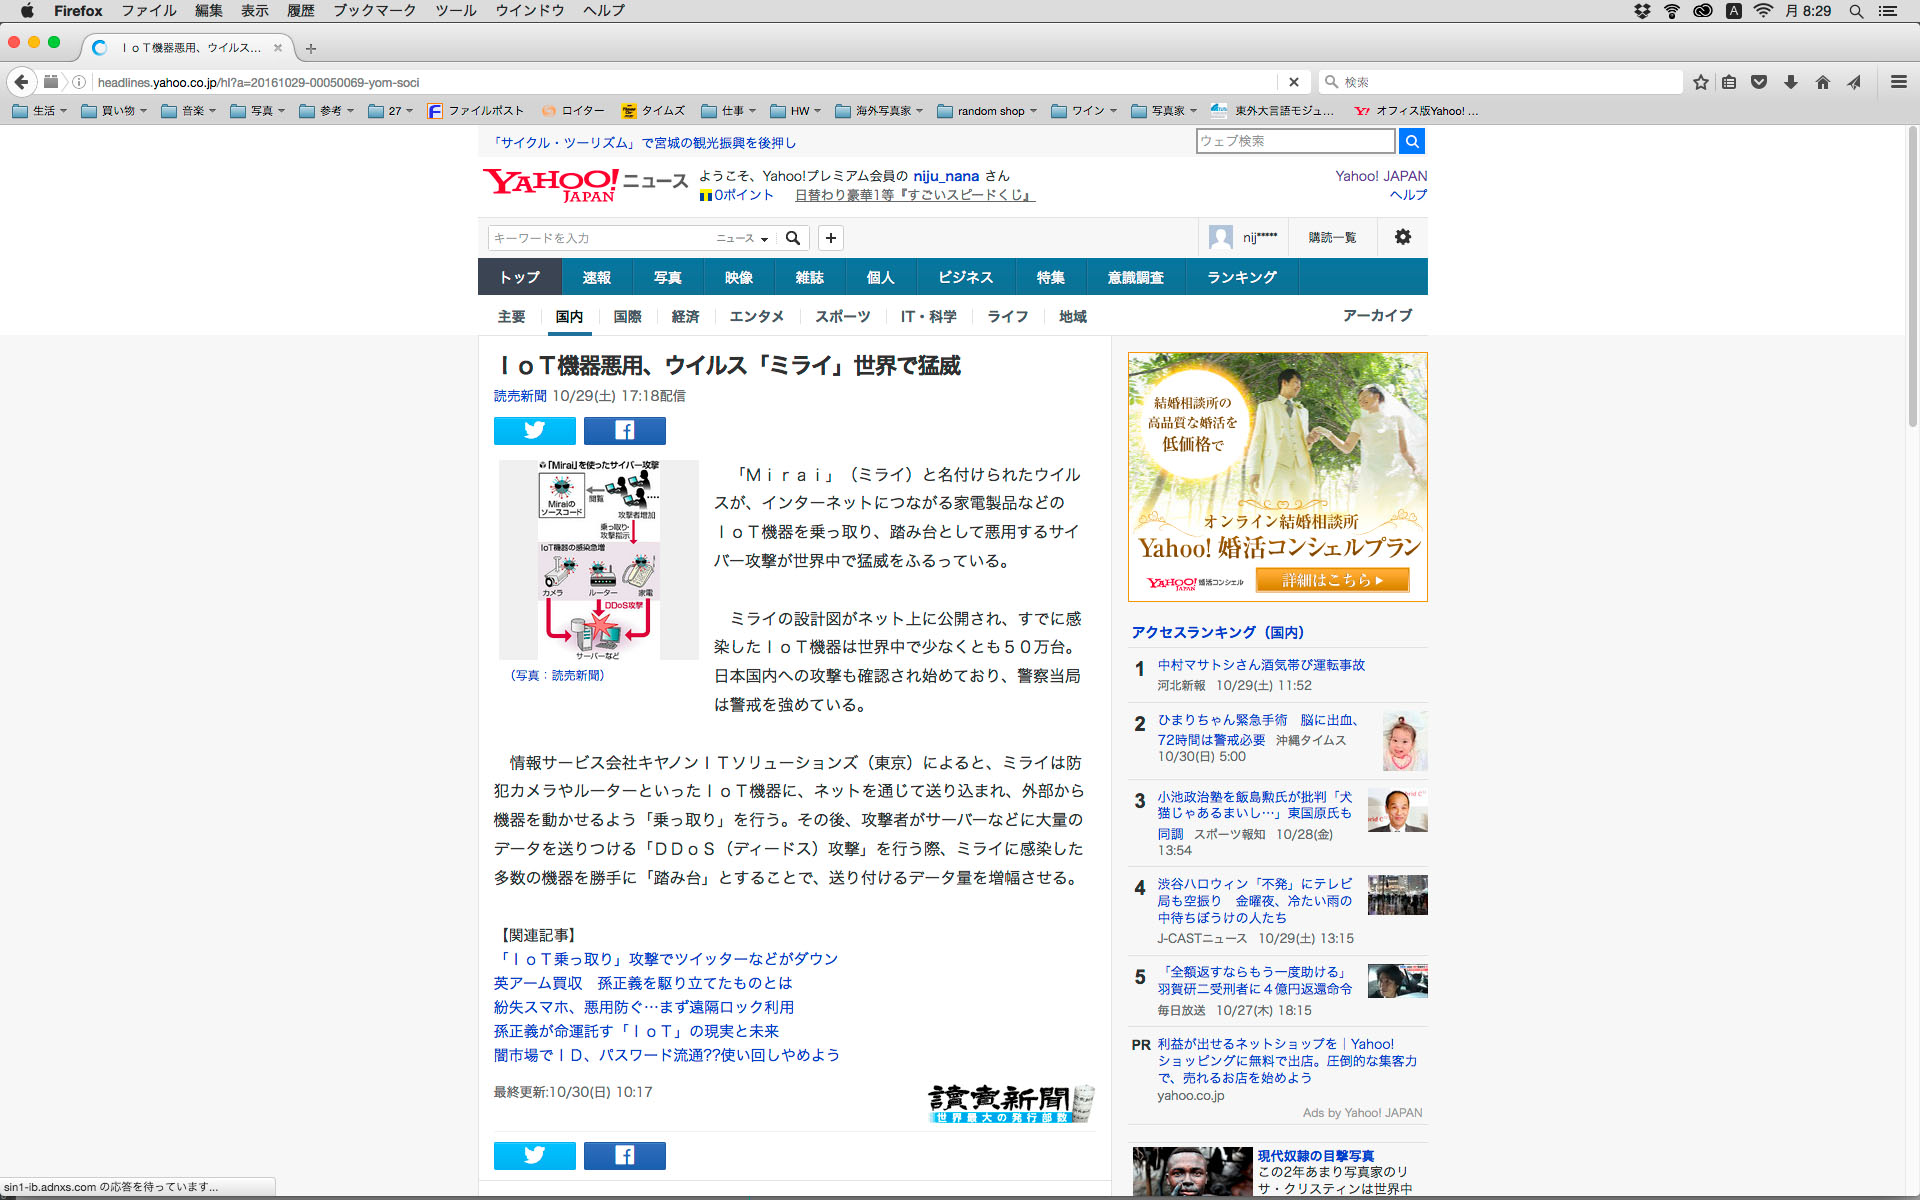
Task: Expand the ニュース search scope dropdown
Action: pyautogui.click(x=742, y=238)
